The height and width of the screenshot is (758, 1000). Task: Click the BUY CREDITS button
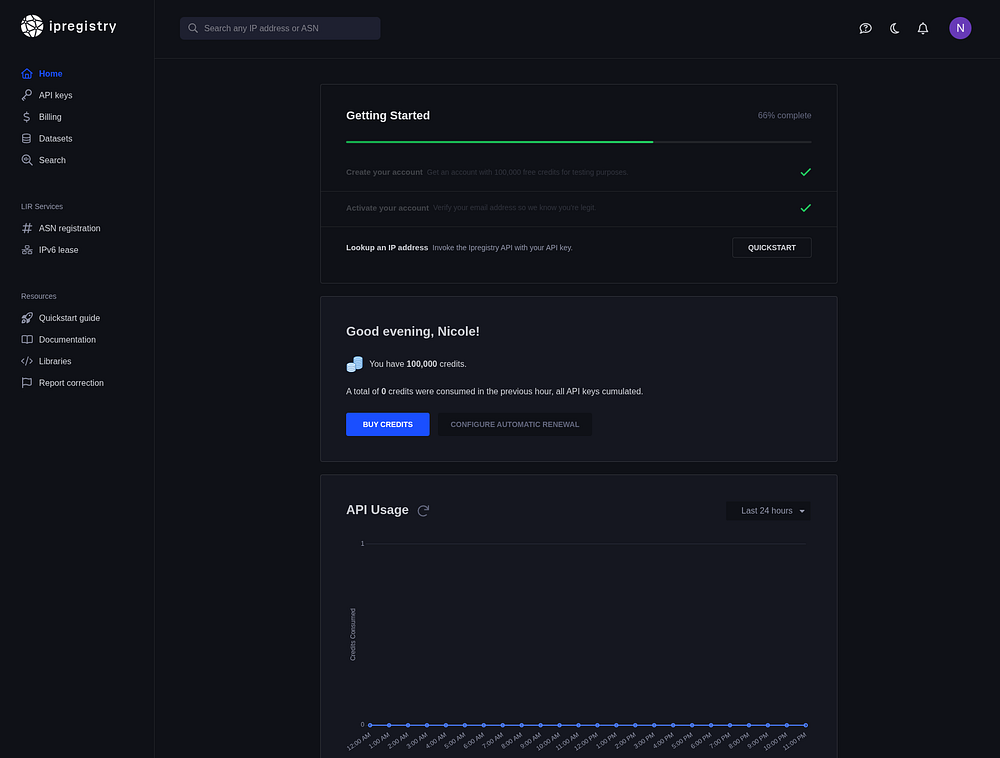388,425
